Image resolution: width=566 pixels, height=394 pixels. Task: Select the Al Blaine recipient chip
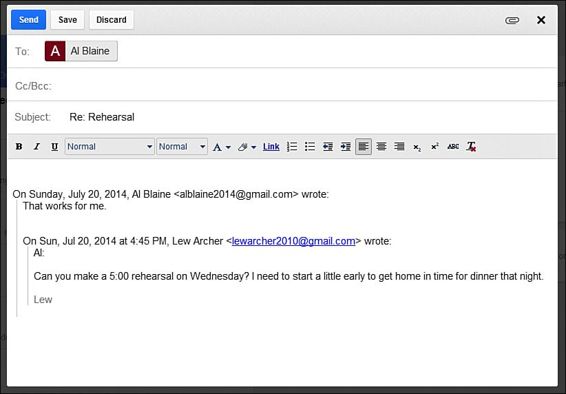[x=81, y=51]
